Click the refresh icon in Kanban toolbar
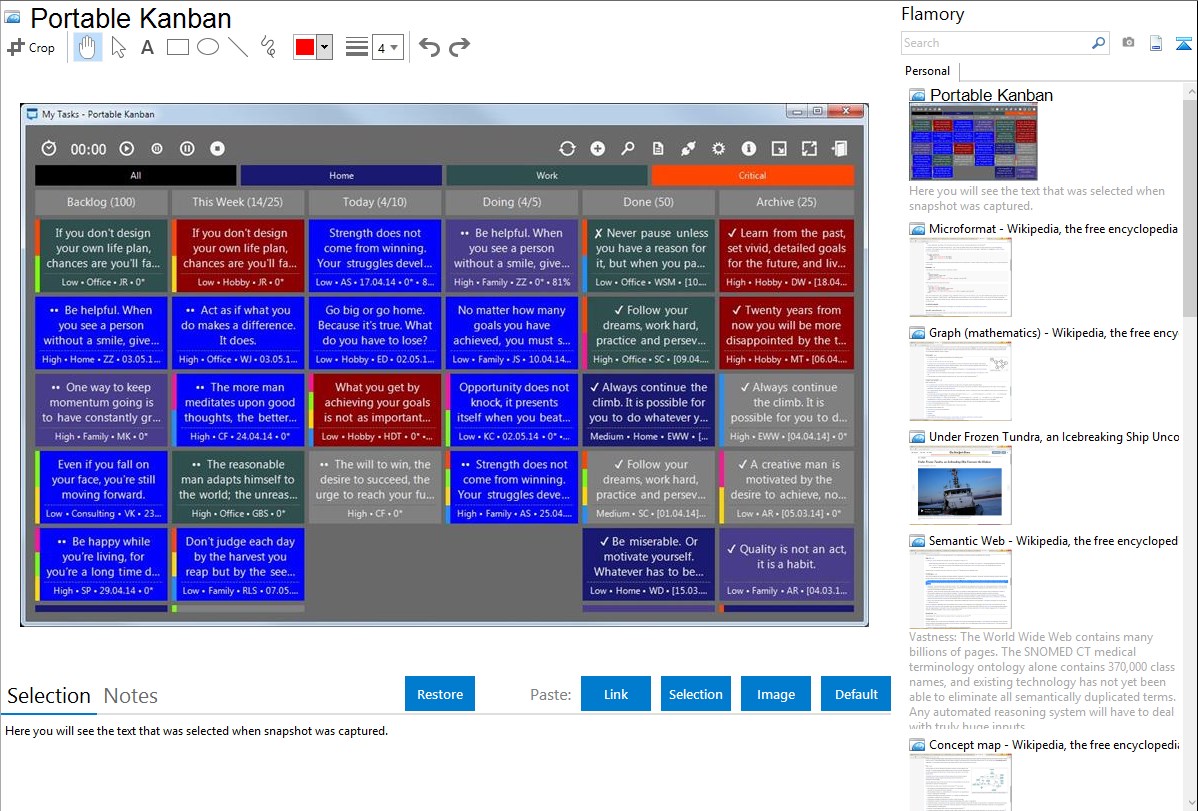This screenshot has height=811, width=1198. click(x=567, y=148)
